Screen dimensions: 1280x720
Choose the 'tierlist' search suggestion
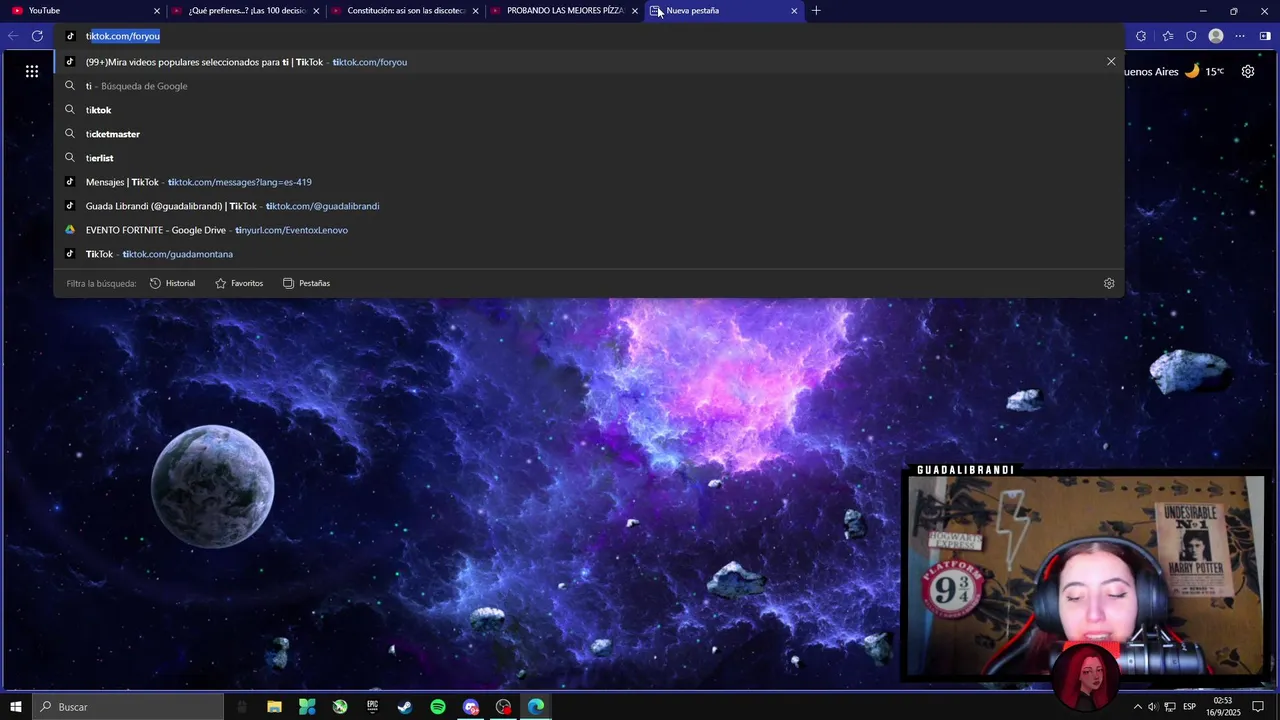[x=590, y=158]
